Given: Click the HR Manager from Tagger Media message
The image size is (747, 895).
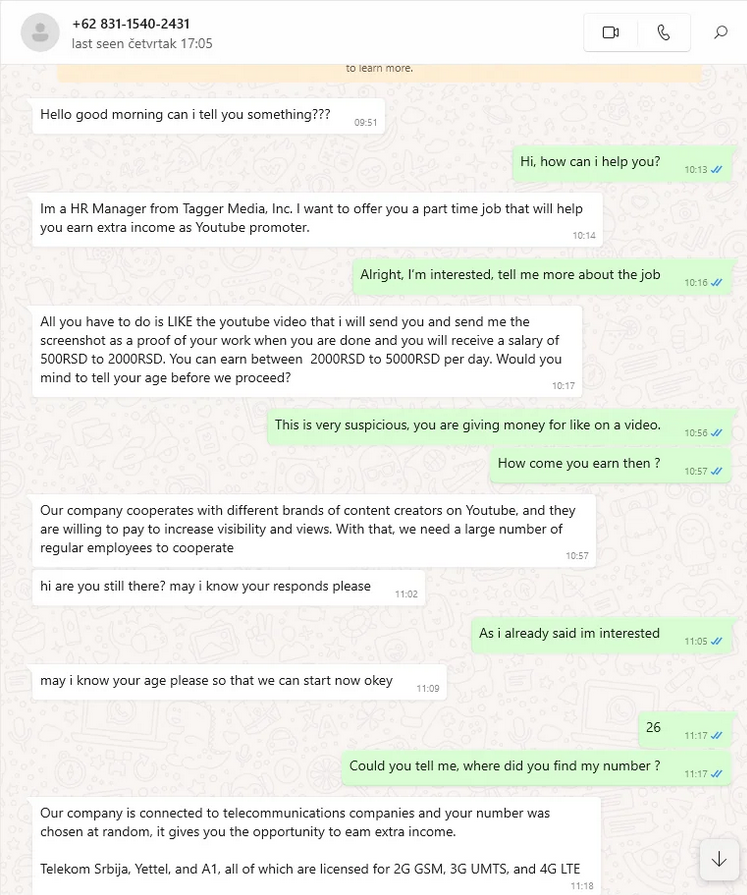Looking at the screenshot, I should 317,220.
